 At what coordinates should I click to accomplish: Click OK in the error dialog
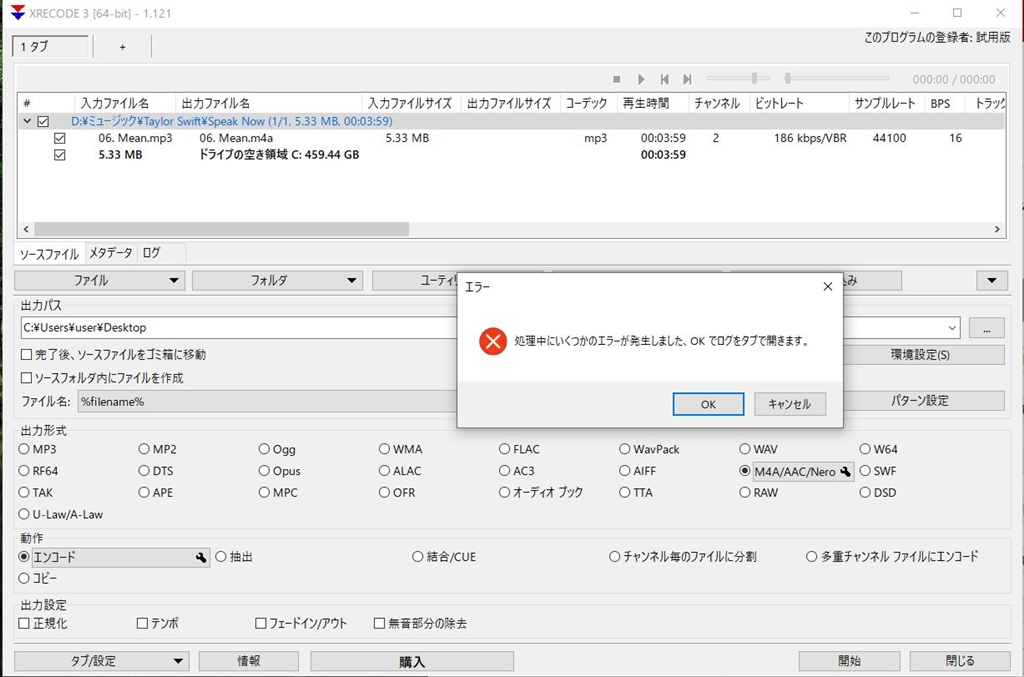coord(708,404)
